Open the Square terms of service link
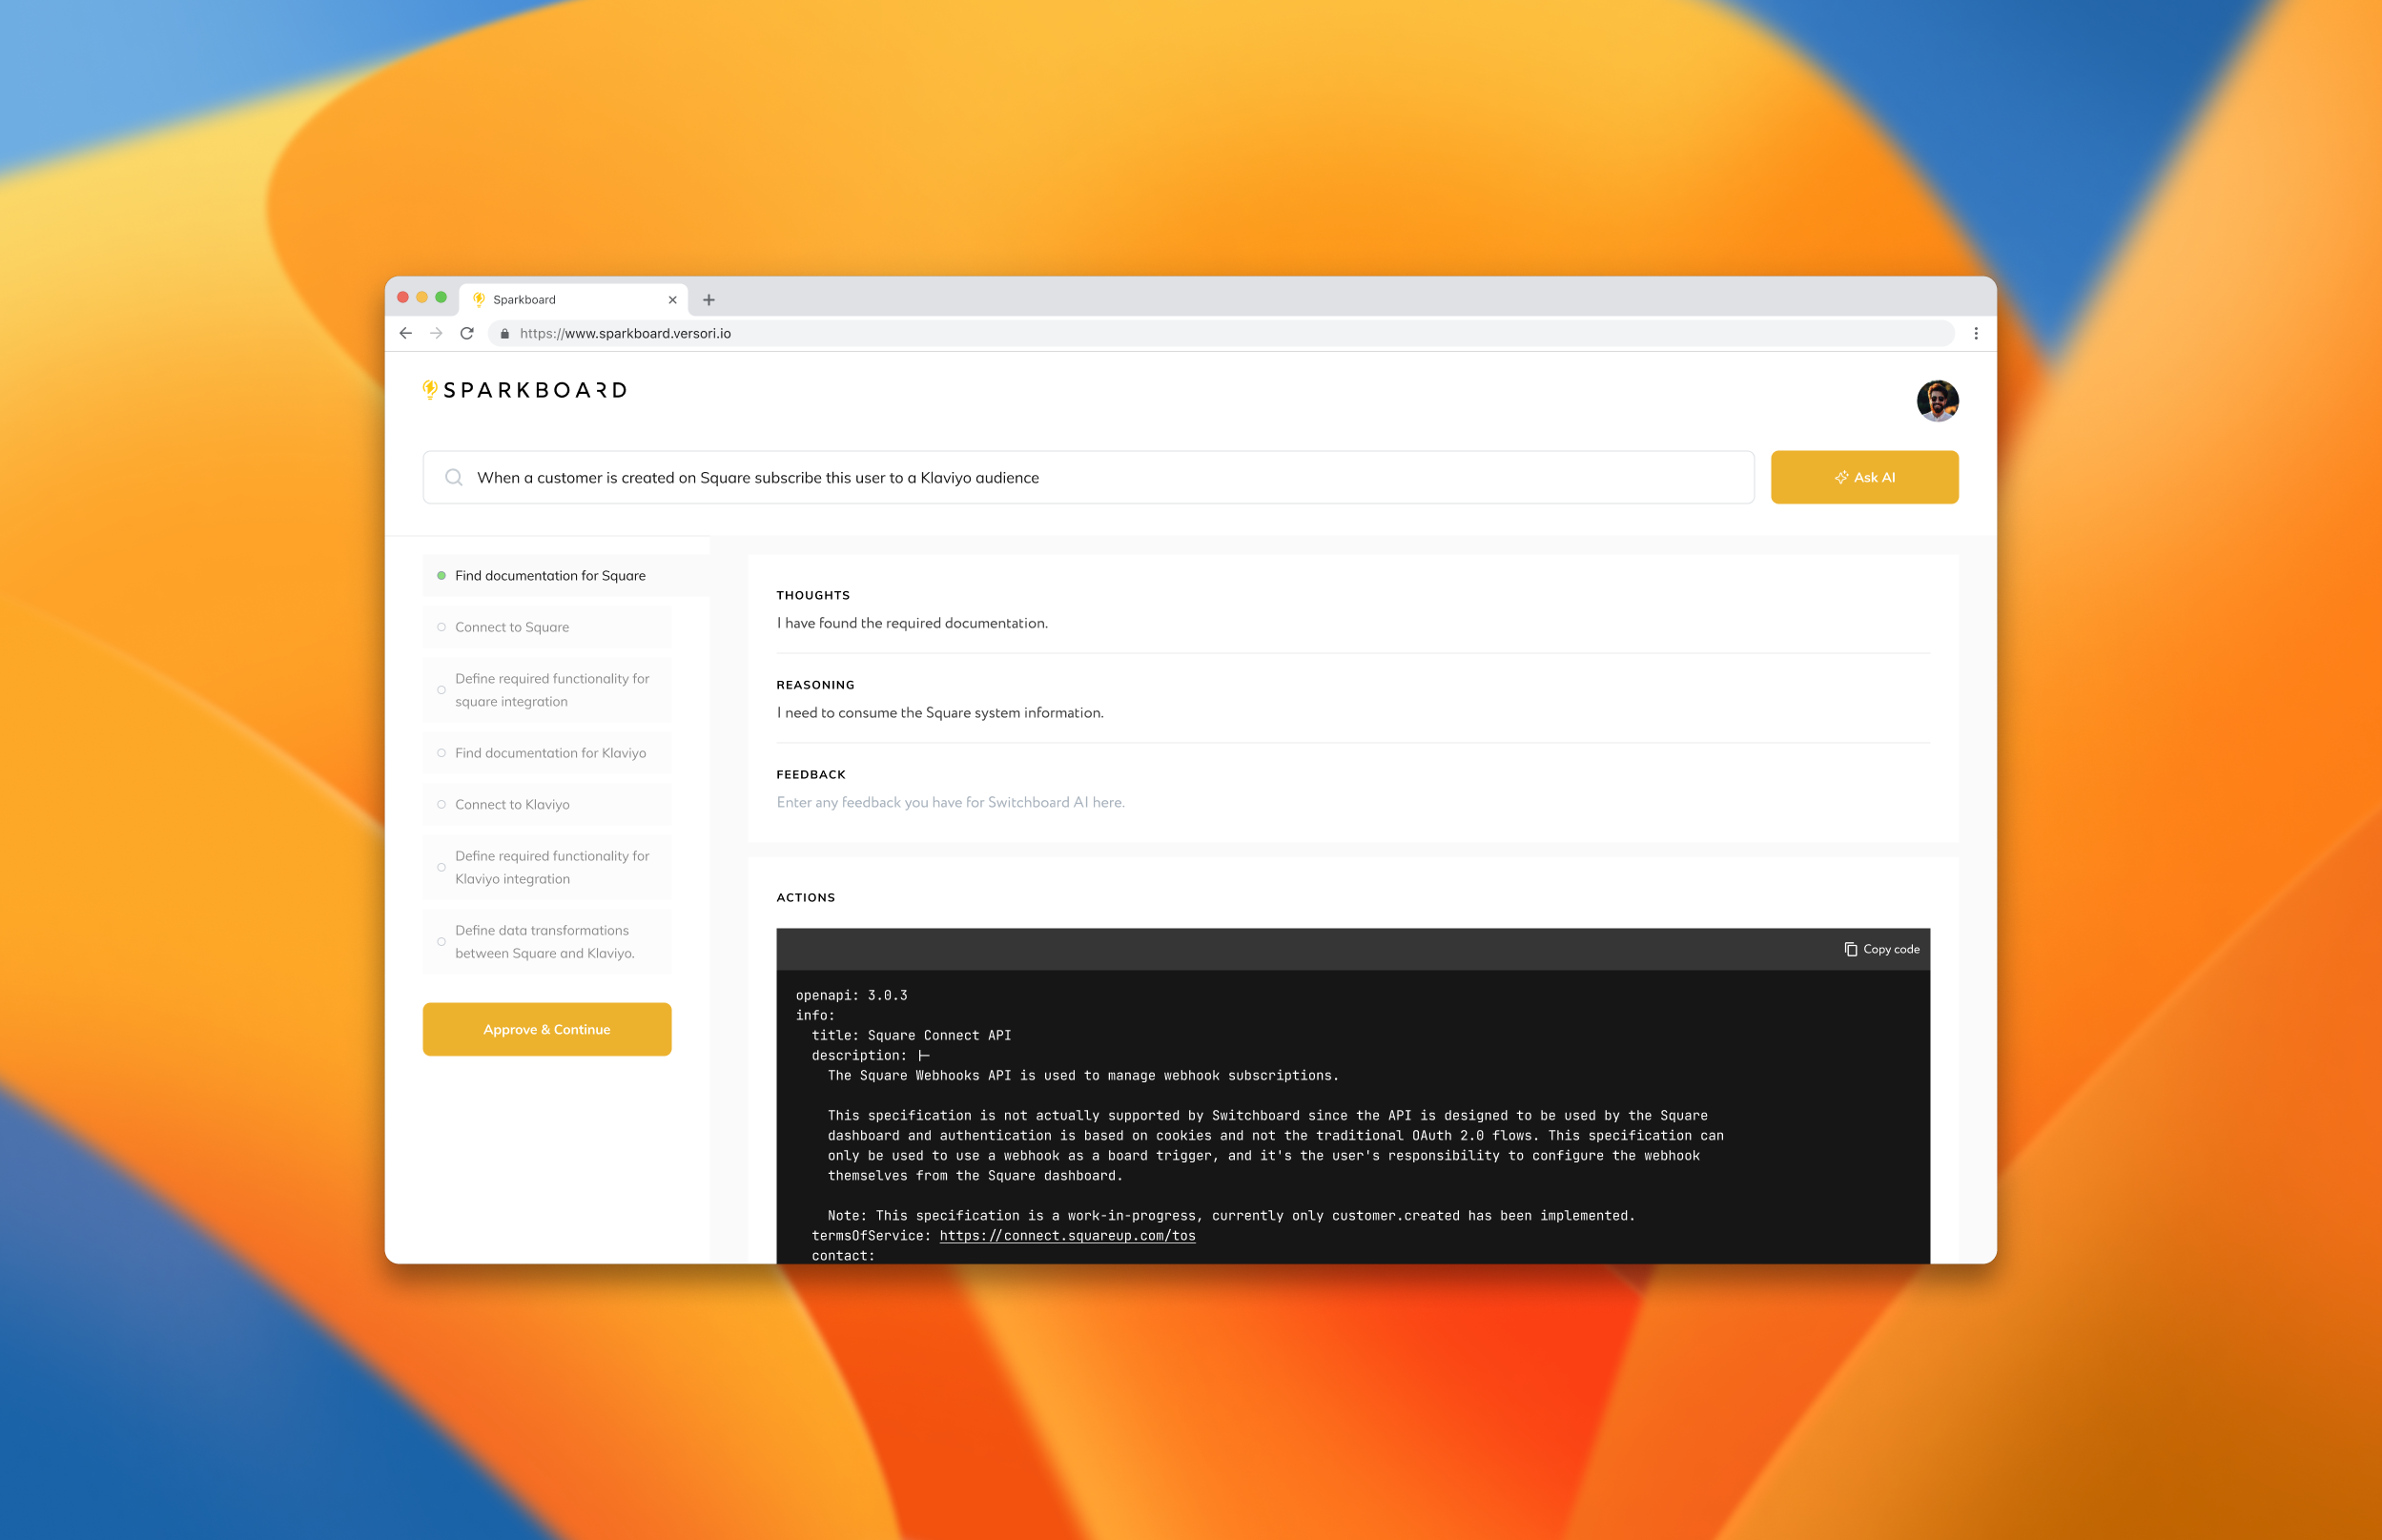Screen dimensions: 2382x1540 pyautogui.click(x=1067, y=1236)
